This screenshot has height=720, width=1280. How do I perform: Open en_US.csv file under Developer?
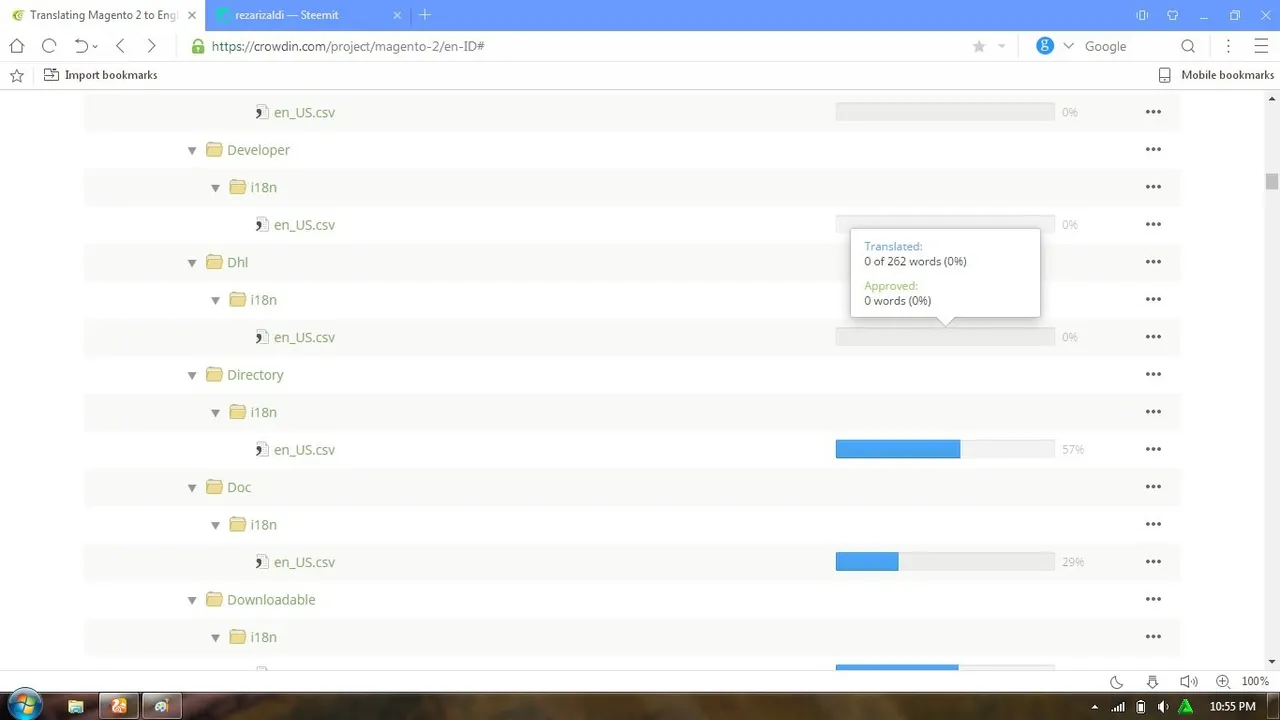(304, 225)
